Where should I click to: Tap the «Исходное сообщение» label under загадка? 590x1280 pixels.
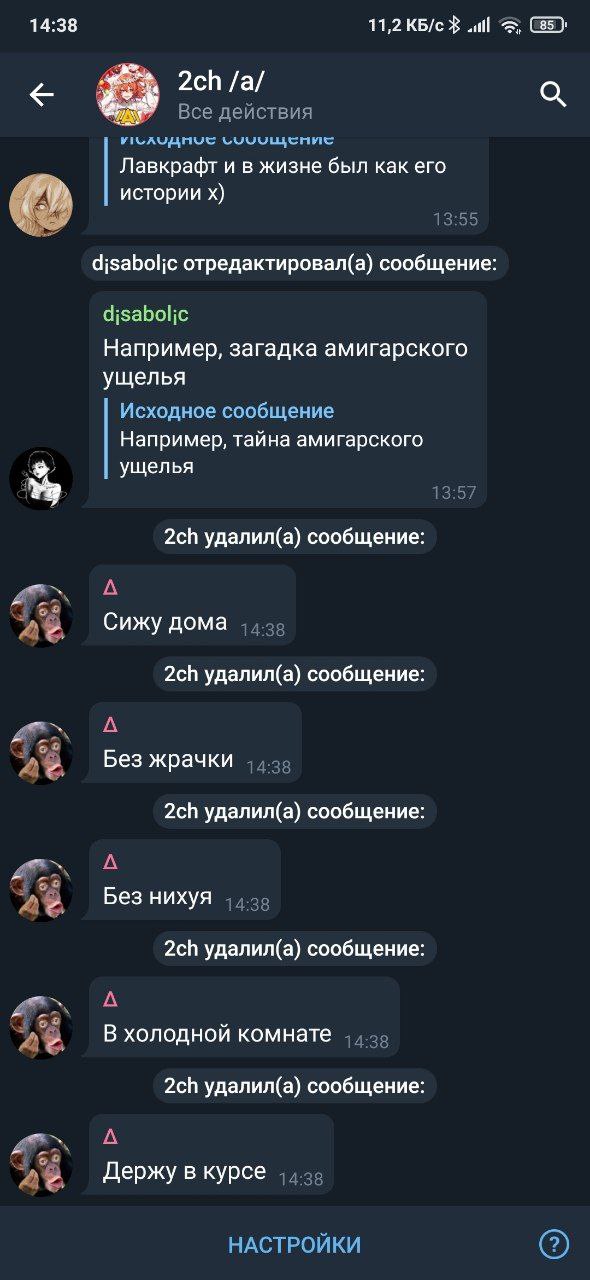[227, 411]
